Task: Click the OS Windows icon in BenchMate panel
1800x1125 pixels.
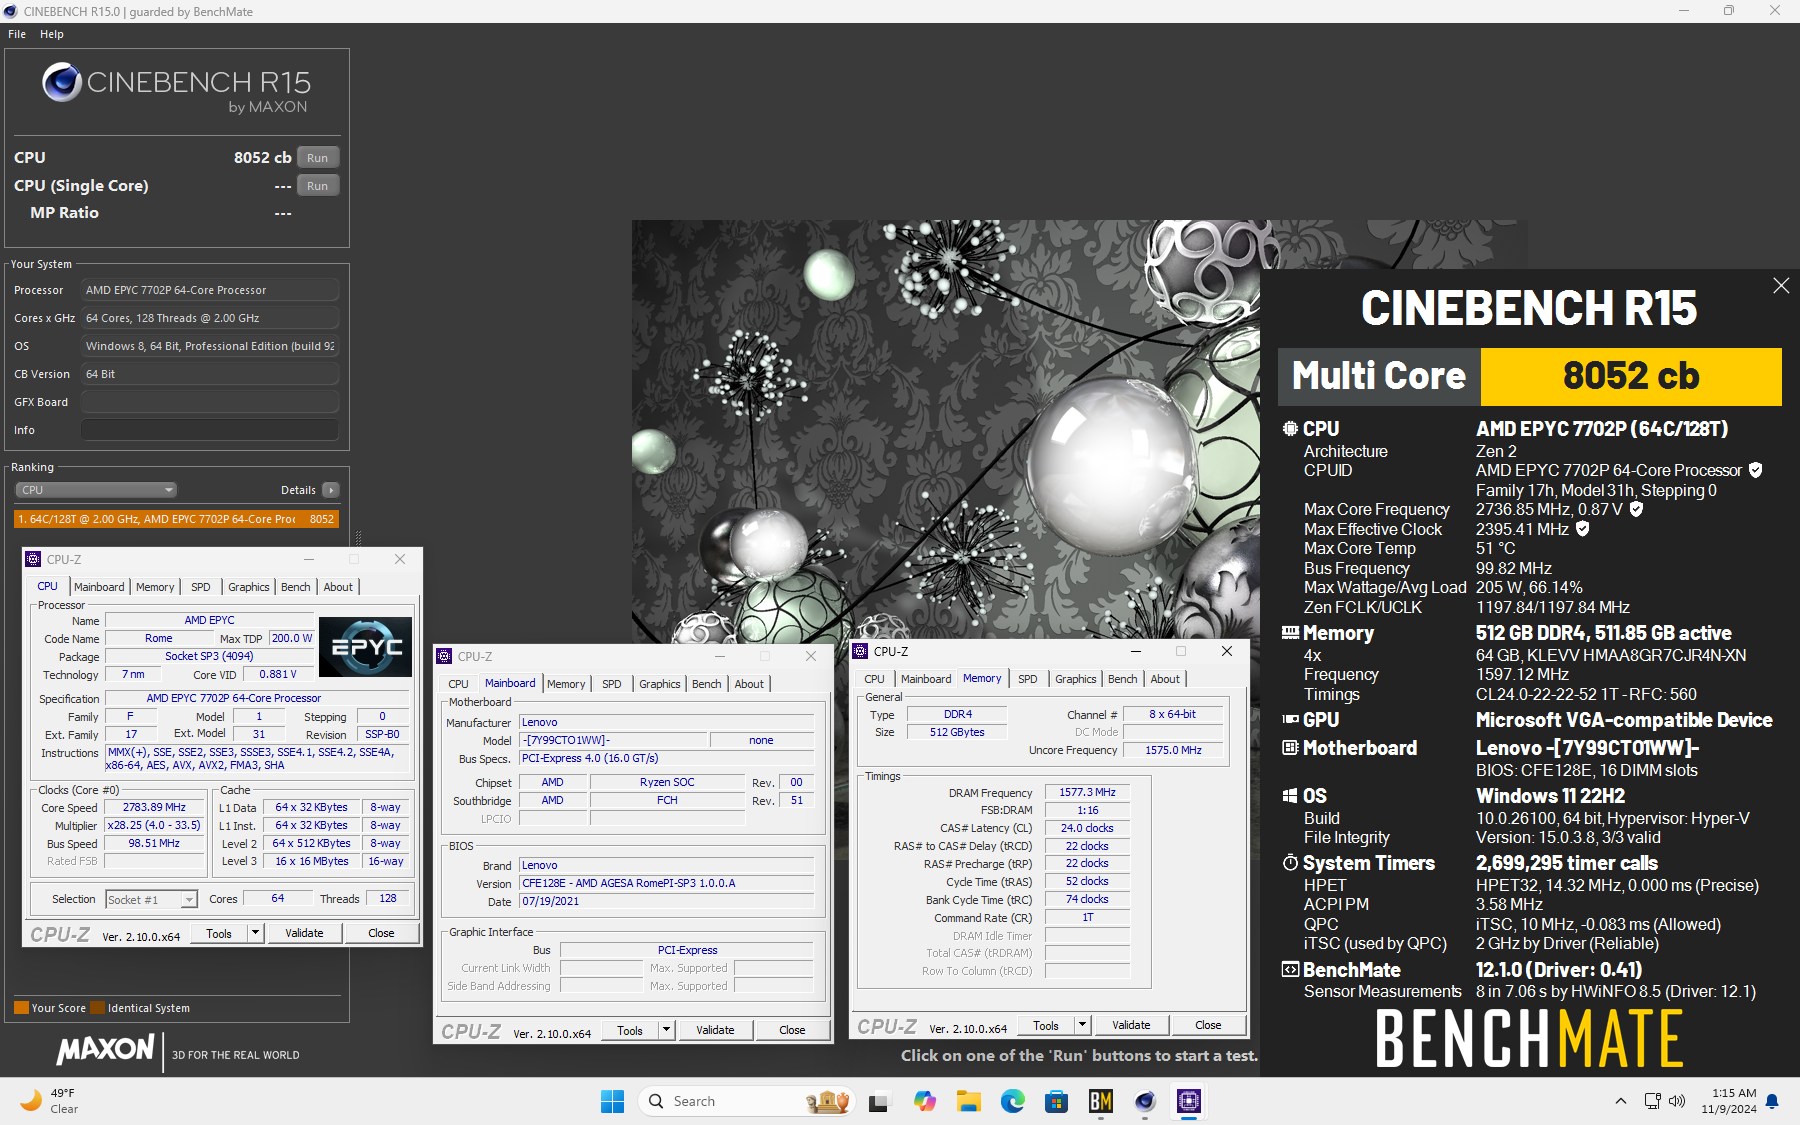Action: pos(1291,796)
